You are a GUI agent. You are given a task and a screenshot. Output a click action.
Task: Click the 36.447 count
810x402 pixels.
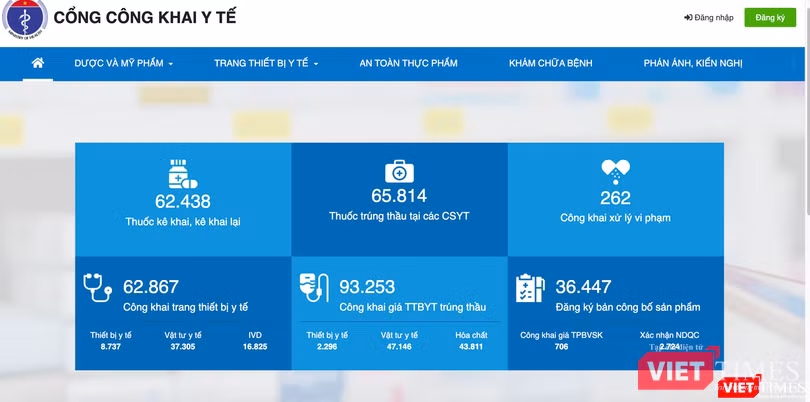[584, 287]
